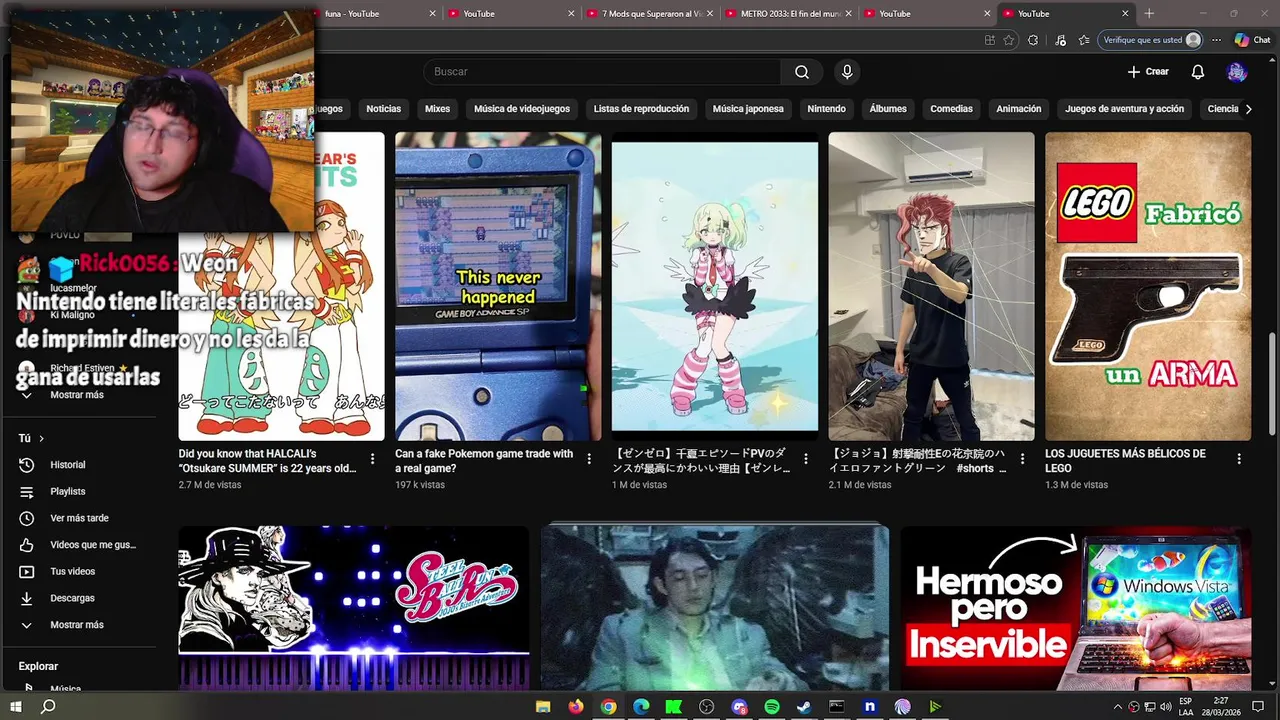The width and height of the screenshot is (1280, 720).
Task: Close the 7 Mods que Superaron tab
Action: pyautogui.click(x=709, y=13)
